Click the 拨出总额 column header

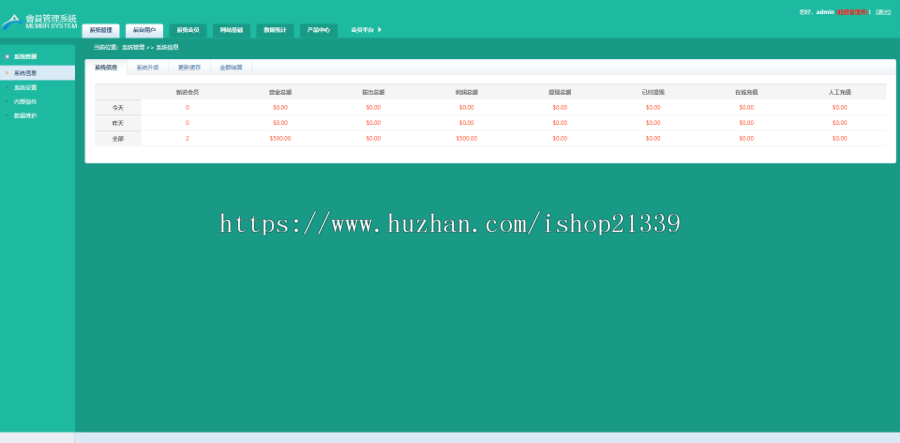coord(374,92)
